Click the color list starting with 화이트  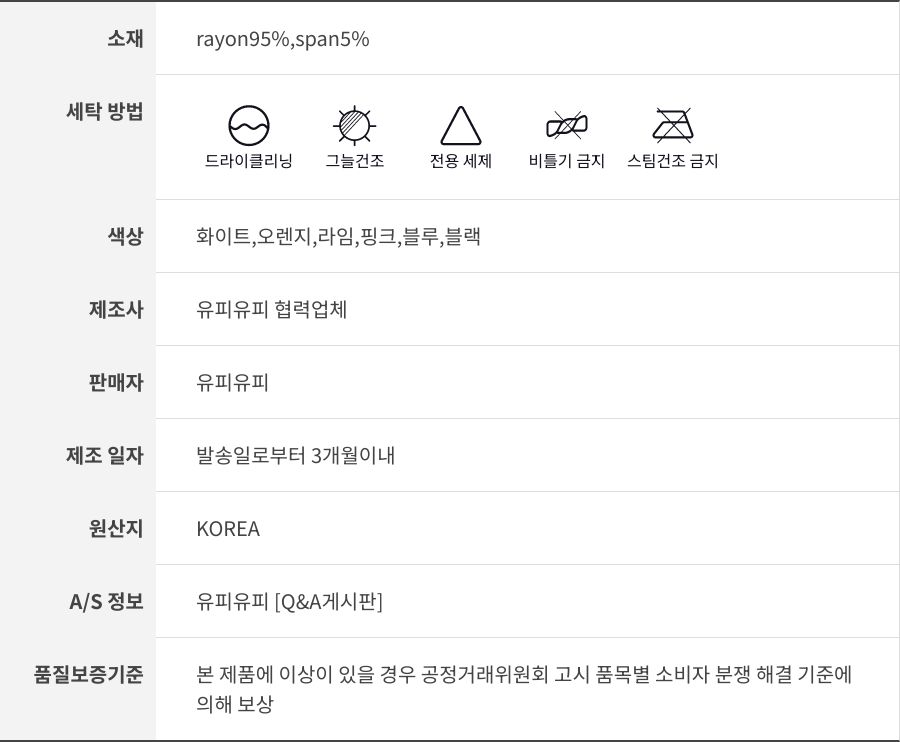[x=339, y=237]
